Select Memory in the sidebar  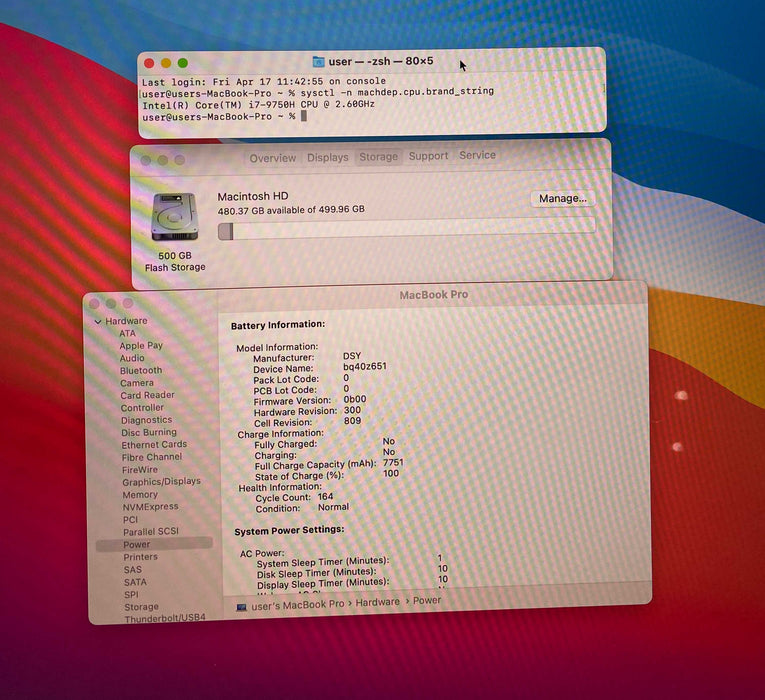tap(140, 495)
